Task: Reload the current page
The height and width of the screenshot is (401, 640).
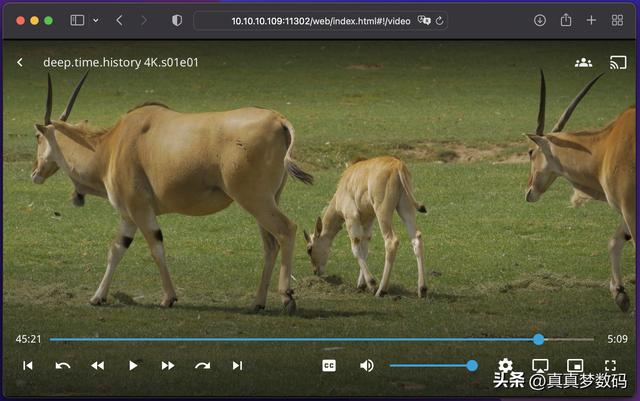Action: (x=440, y=20)
